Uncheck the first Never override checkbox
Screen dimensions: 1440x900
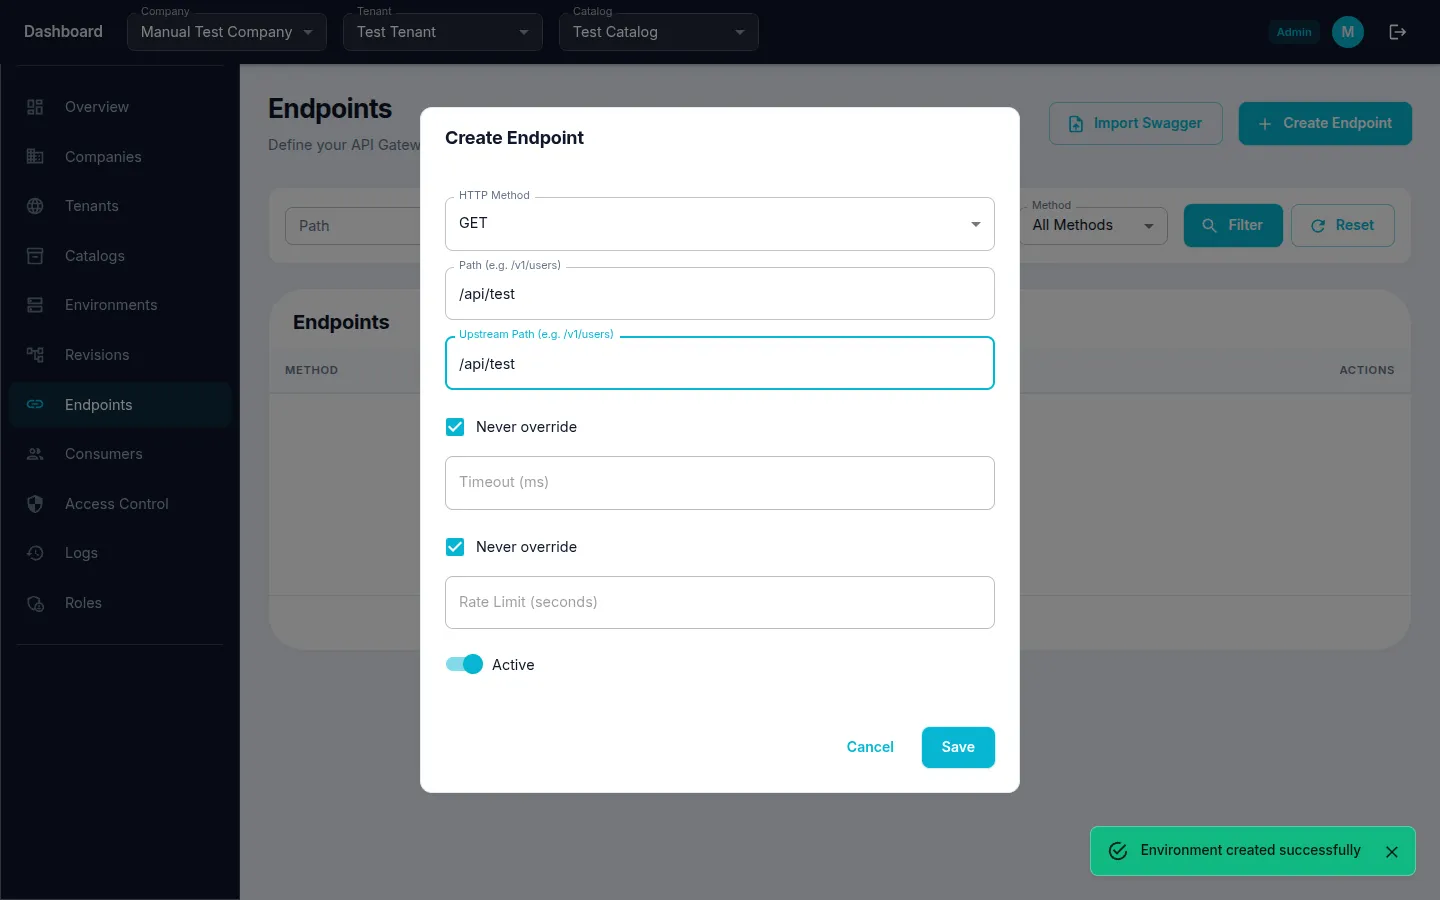[x=455, y=427]
